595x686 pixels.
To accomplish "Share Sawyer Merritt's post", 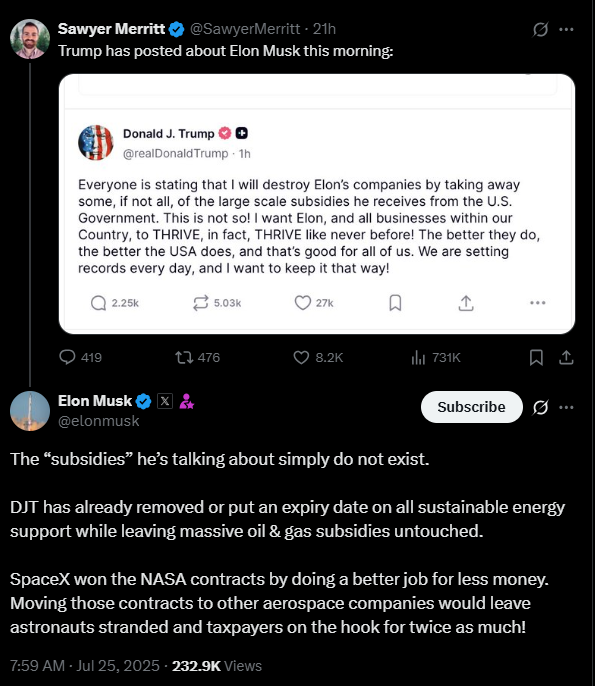I will 566,357.
